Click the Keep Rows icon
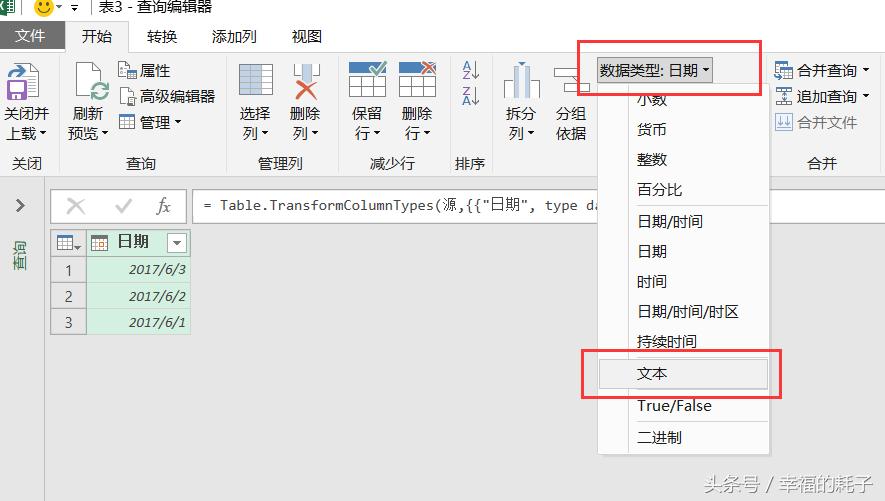The height and width of the screenshot is (501, 885). (367, 80)
